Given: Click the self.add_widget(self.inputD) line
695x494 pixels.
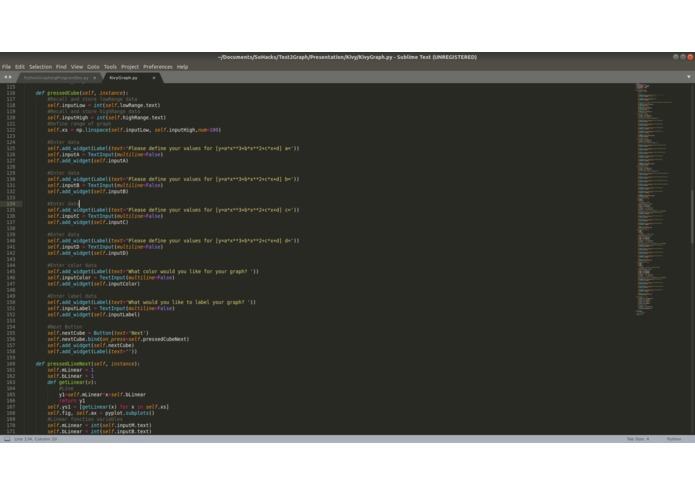Looking at the screenshot, I should click(x=88, y=253).
